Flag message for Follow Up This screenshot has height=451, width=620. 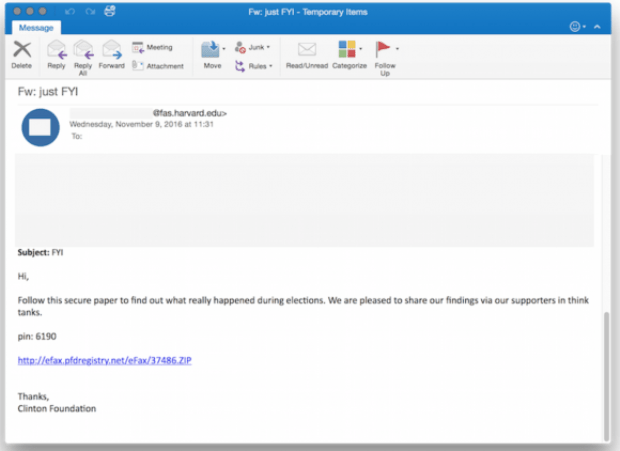384,58
